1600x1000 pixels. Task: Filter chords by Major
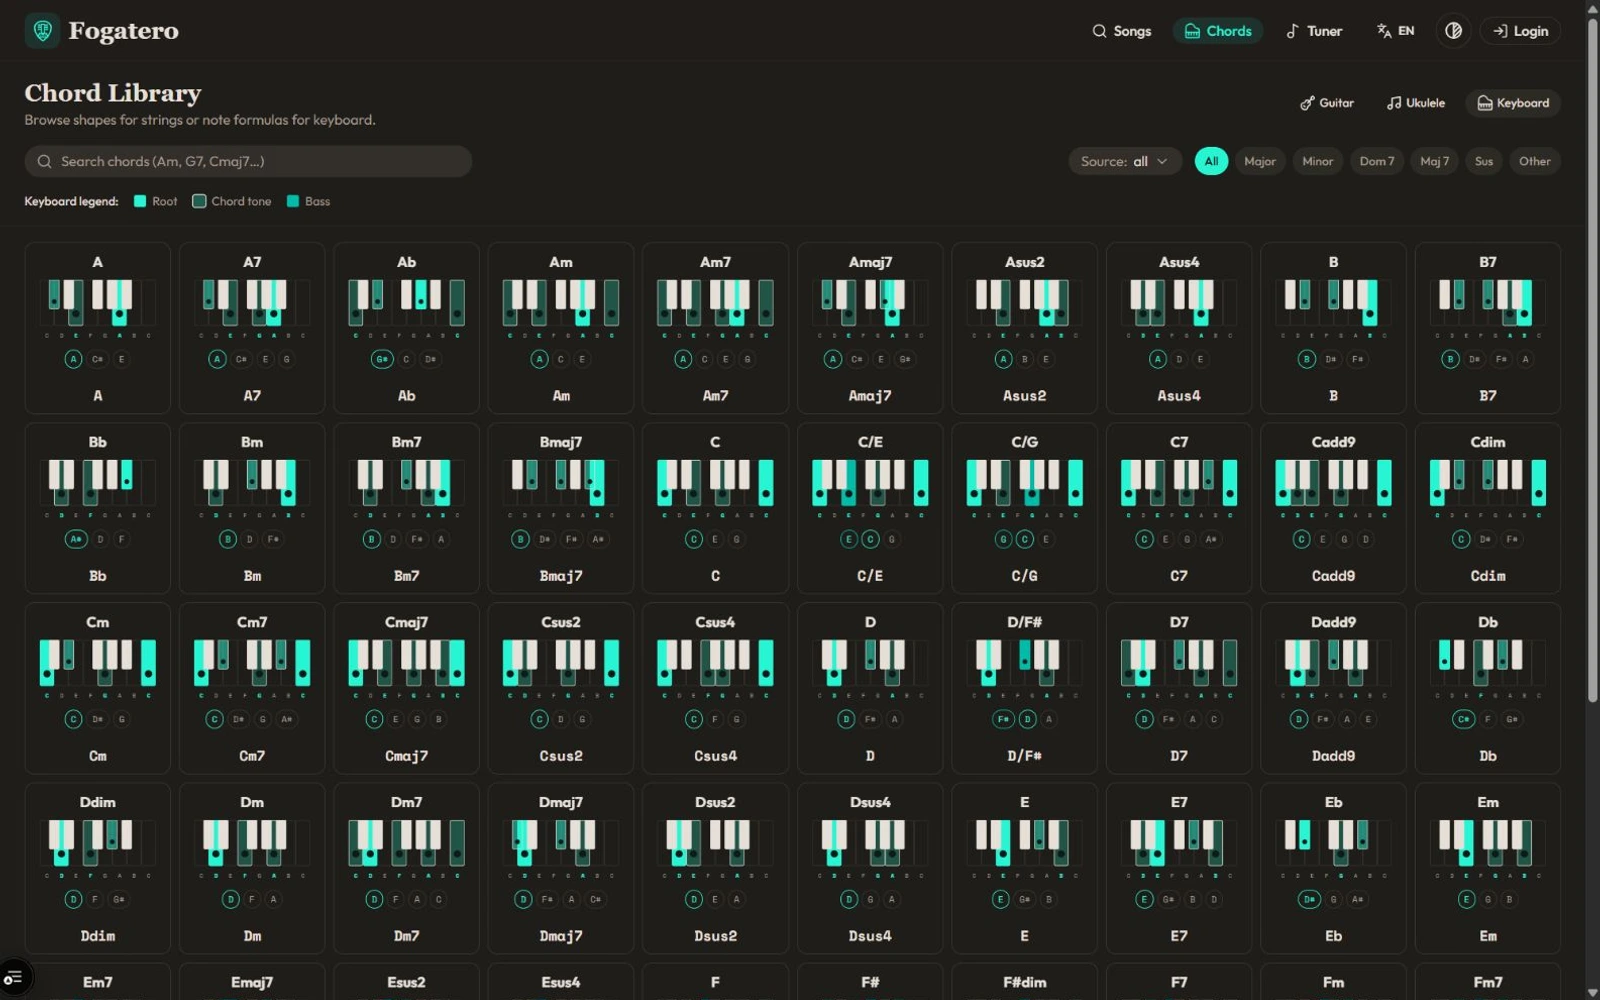[1259, 161]
